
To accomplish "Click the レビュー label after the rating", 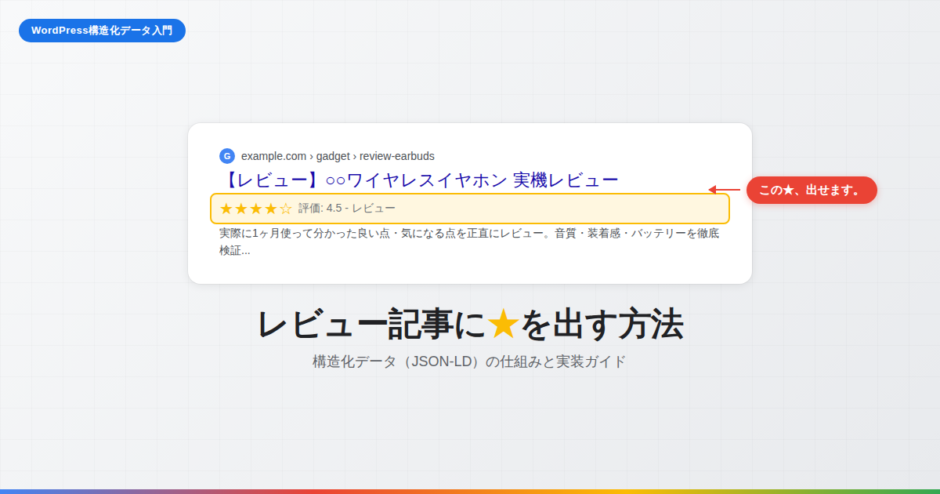I will 374,209.
